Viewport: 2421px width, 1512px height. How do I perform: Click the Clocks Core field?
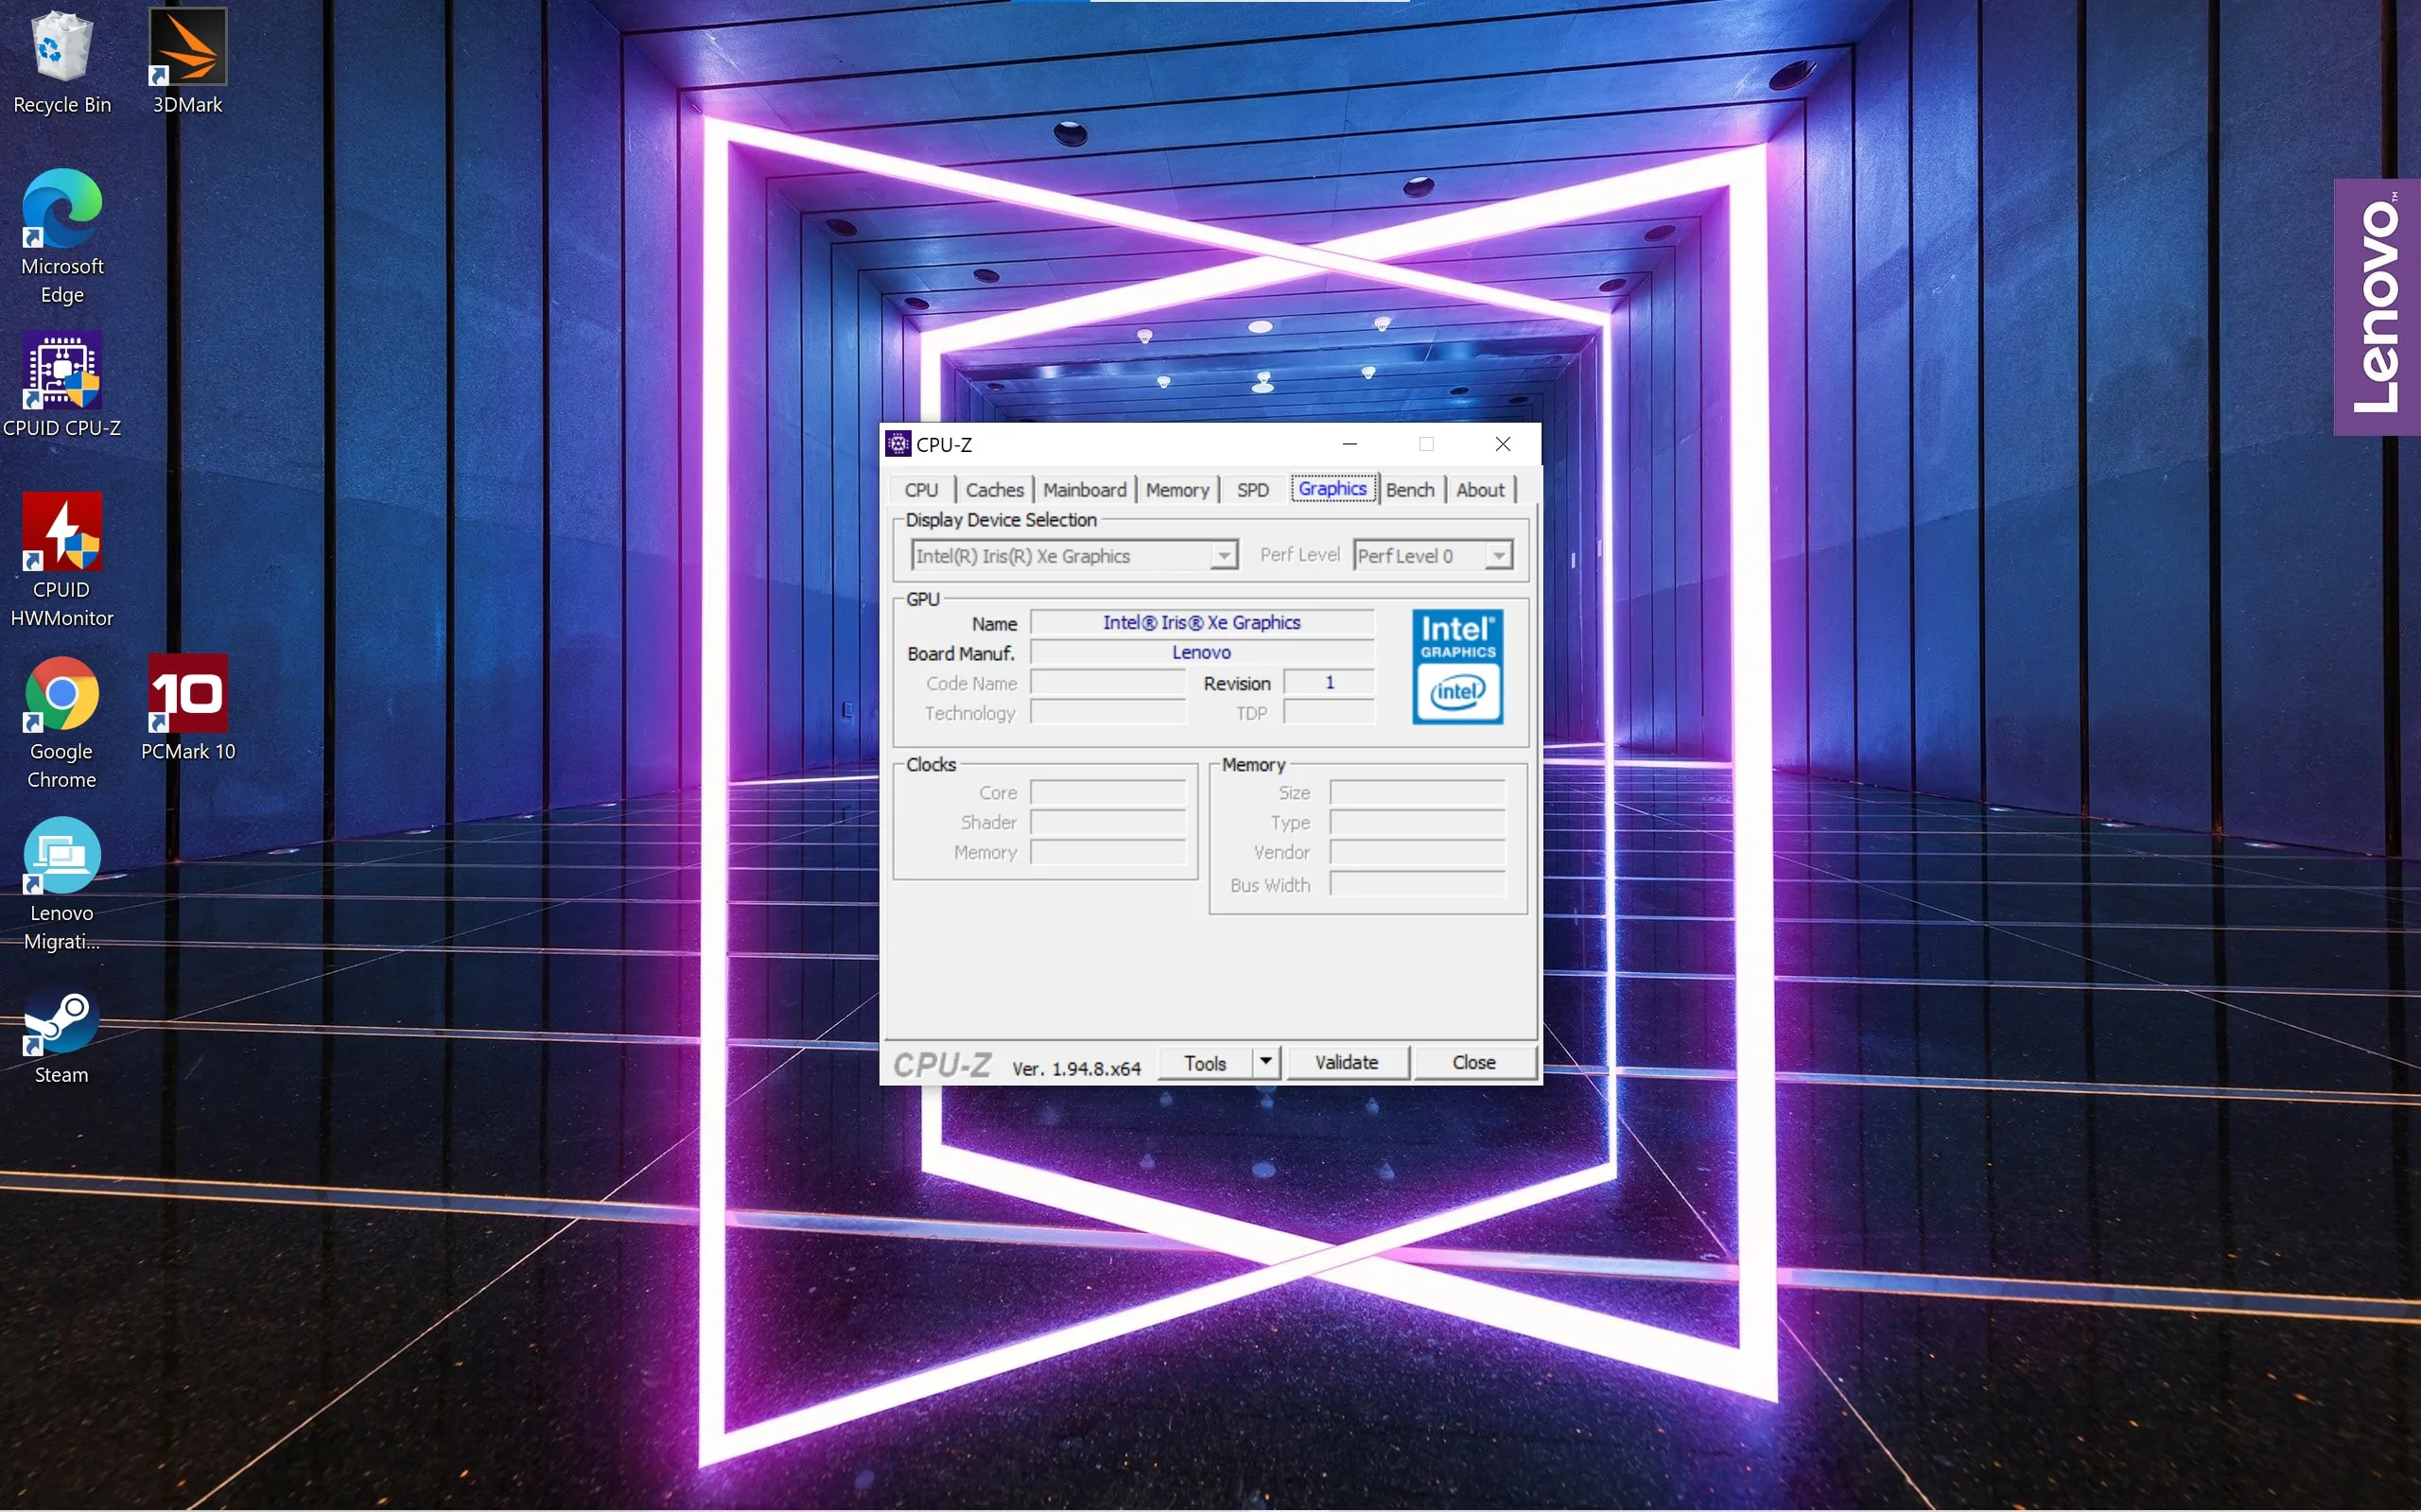point(1108,793)
